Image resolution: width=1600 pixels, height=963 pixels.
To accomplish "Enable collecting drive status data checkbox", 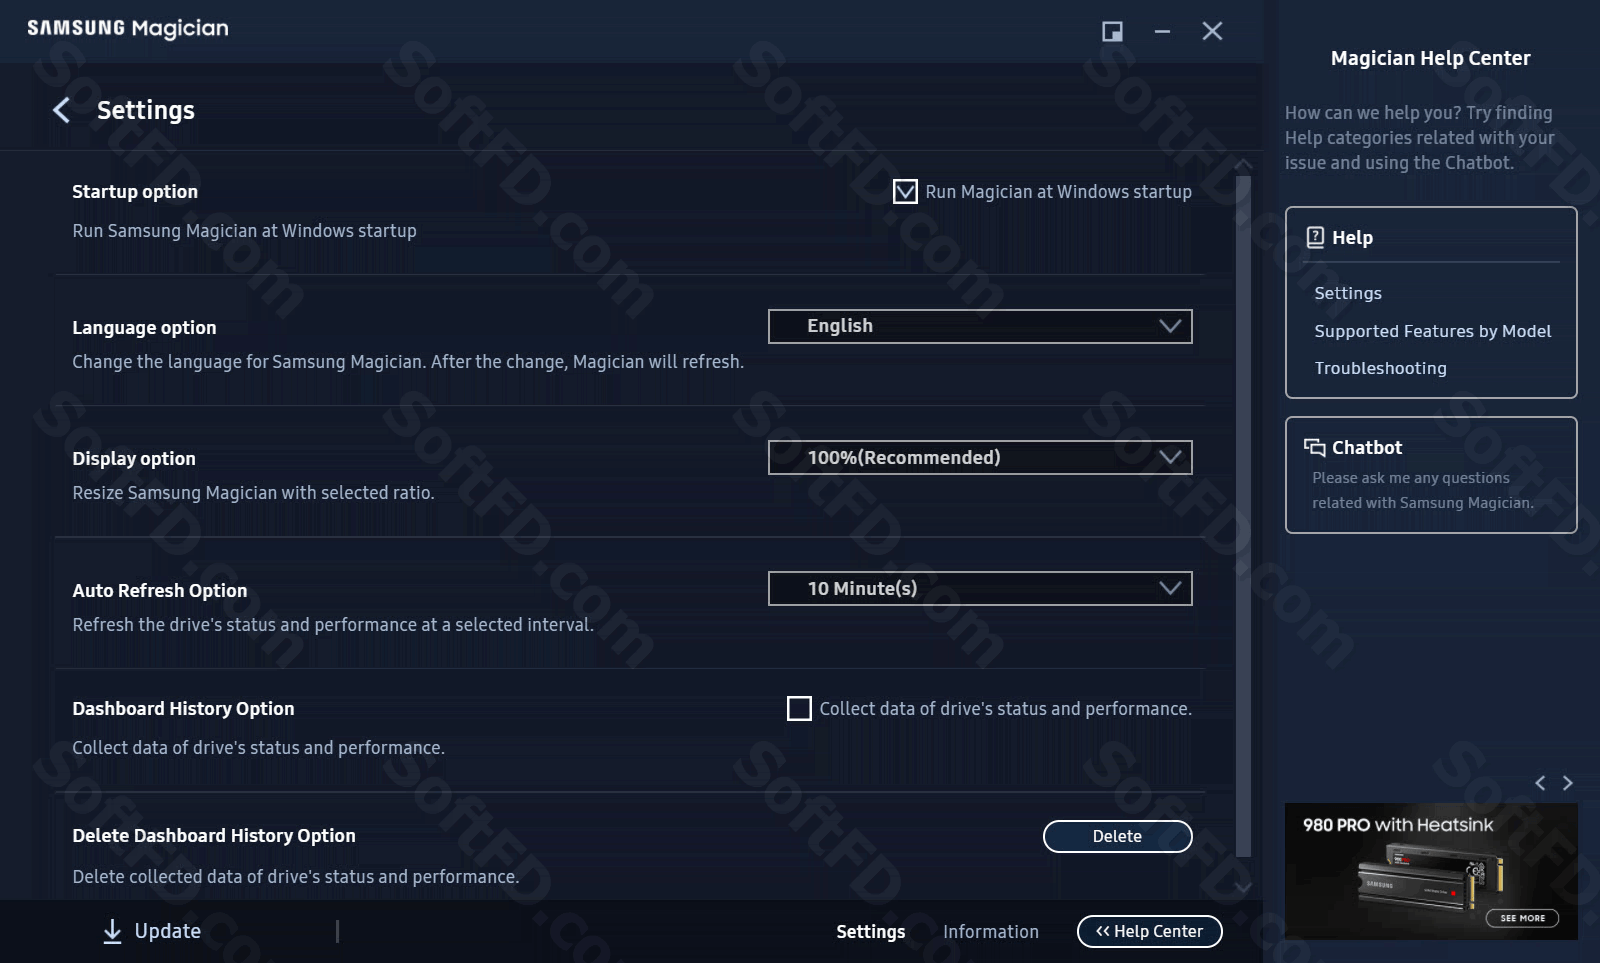I will pos(799,709).
